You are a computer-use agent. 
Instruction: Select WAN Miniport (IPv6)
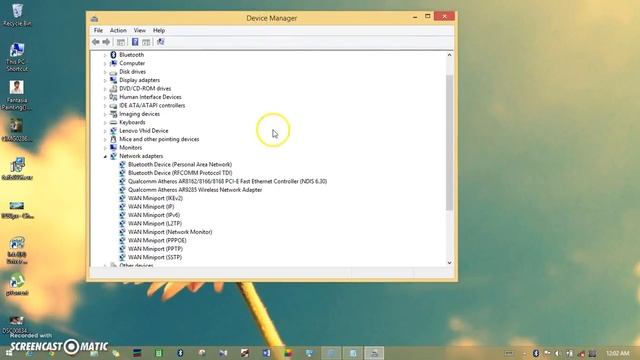(154, 215)
